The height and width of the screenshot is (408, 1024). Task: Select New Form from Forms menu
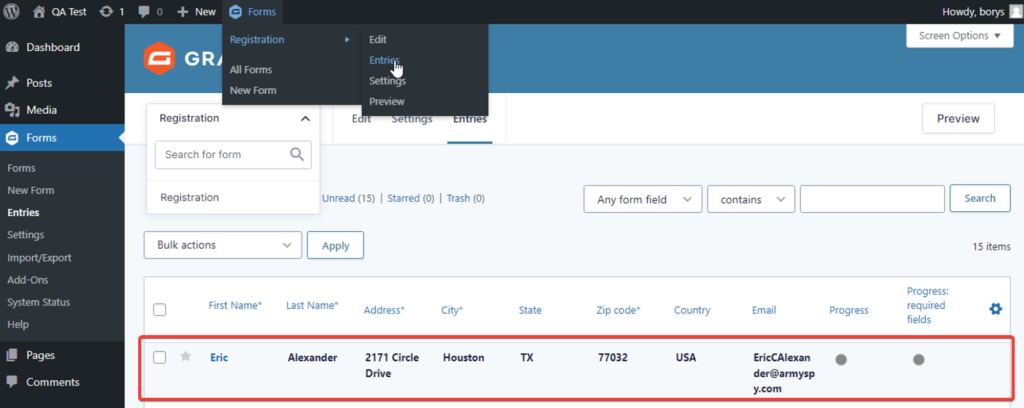(253, 90)
